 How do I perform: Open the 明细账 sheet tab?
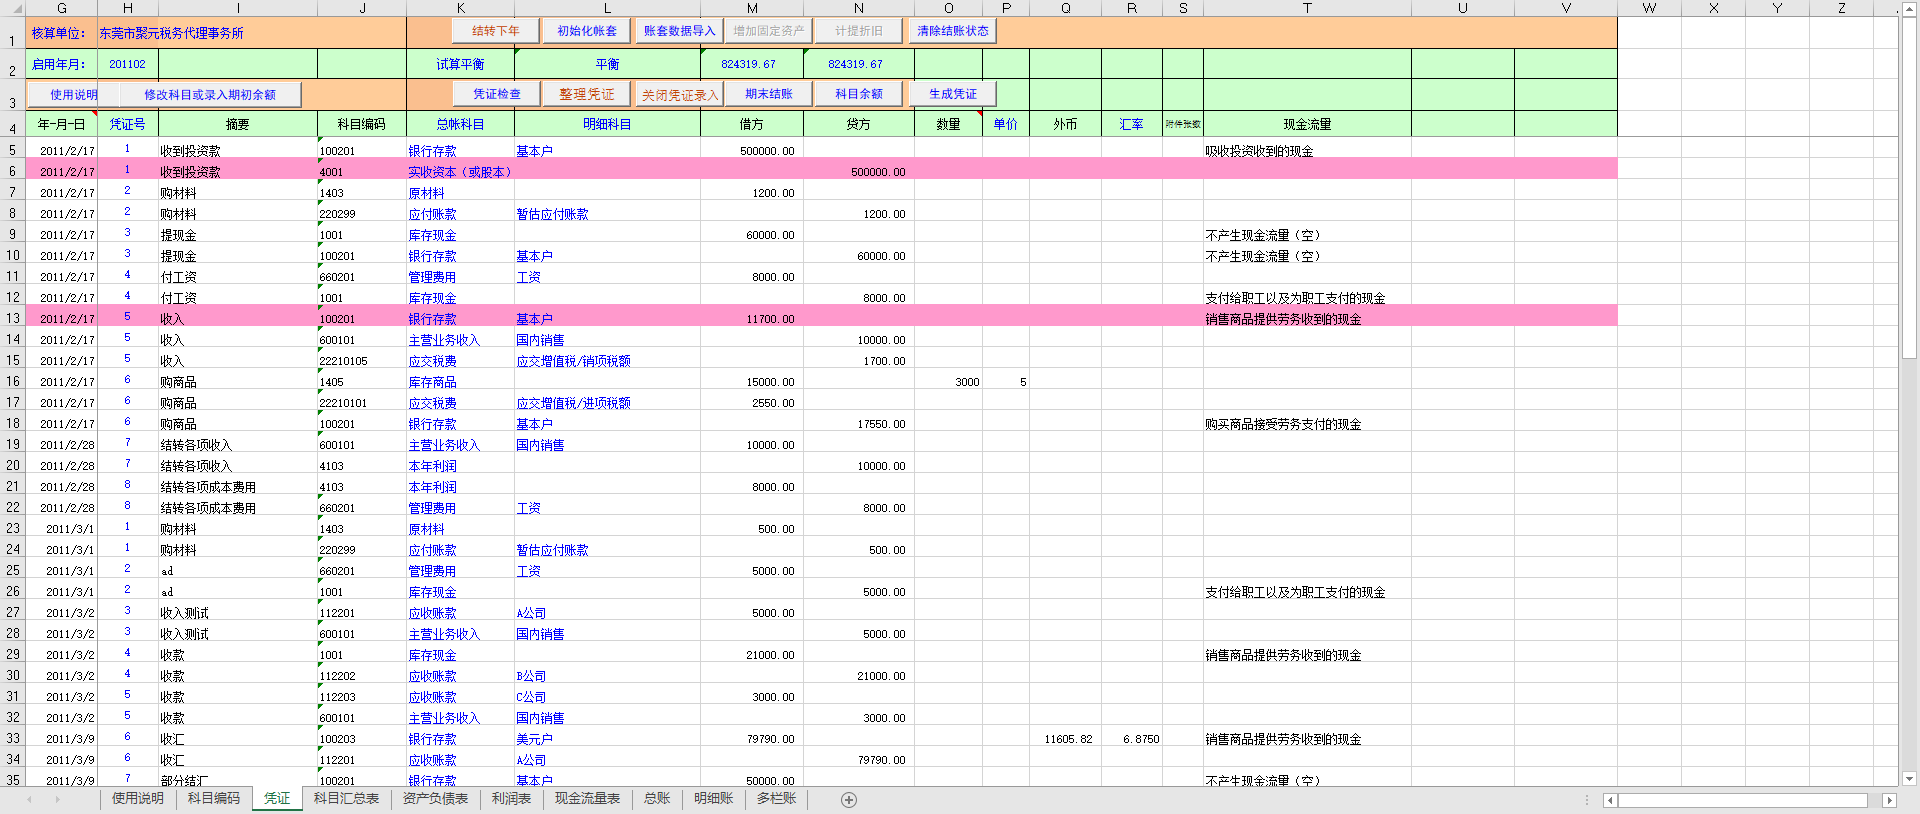714,799
